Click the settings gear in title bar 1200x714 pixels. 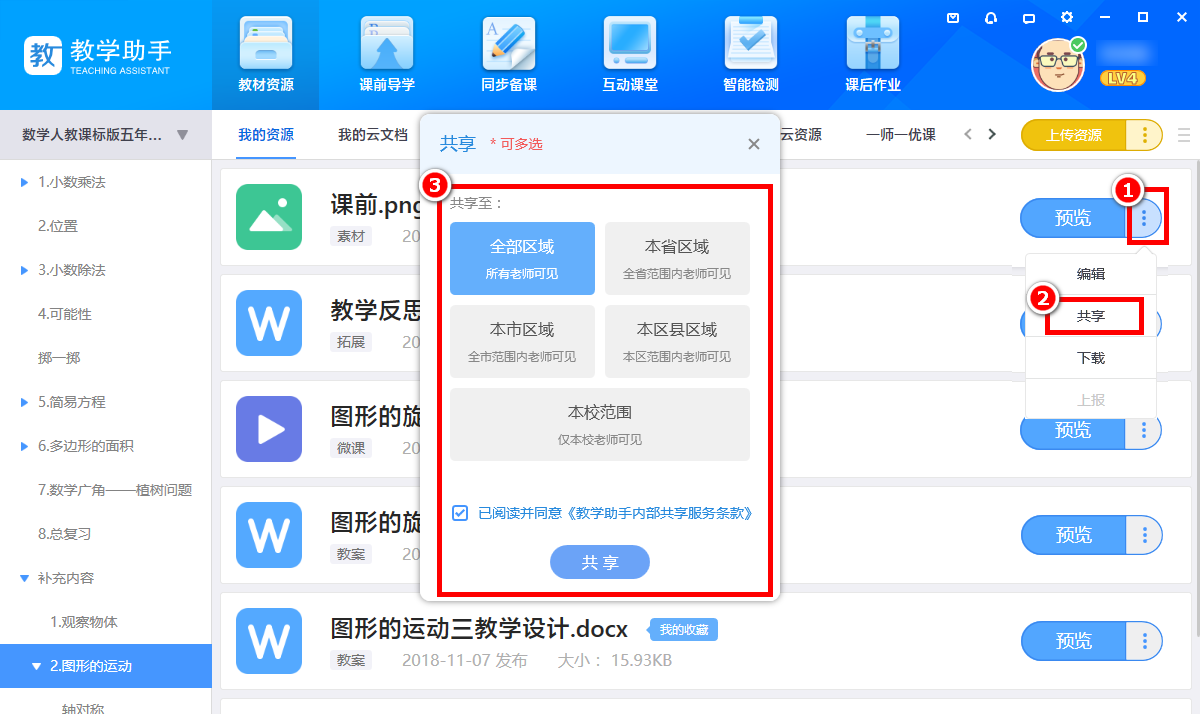pos(1067,17)
